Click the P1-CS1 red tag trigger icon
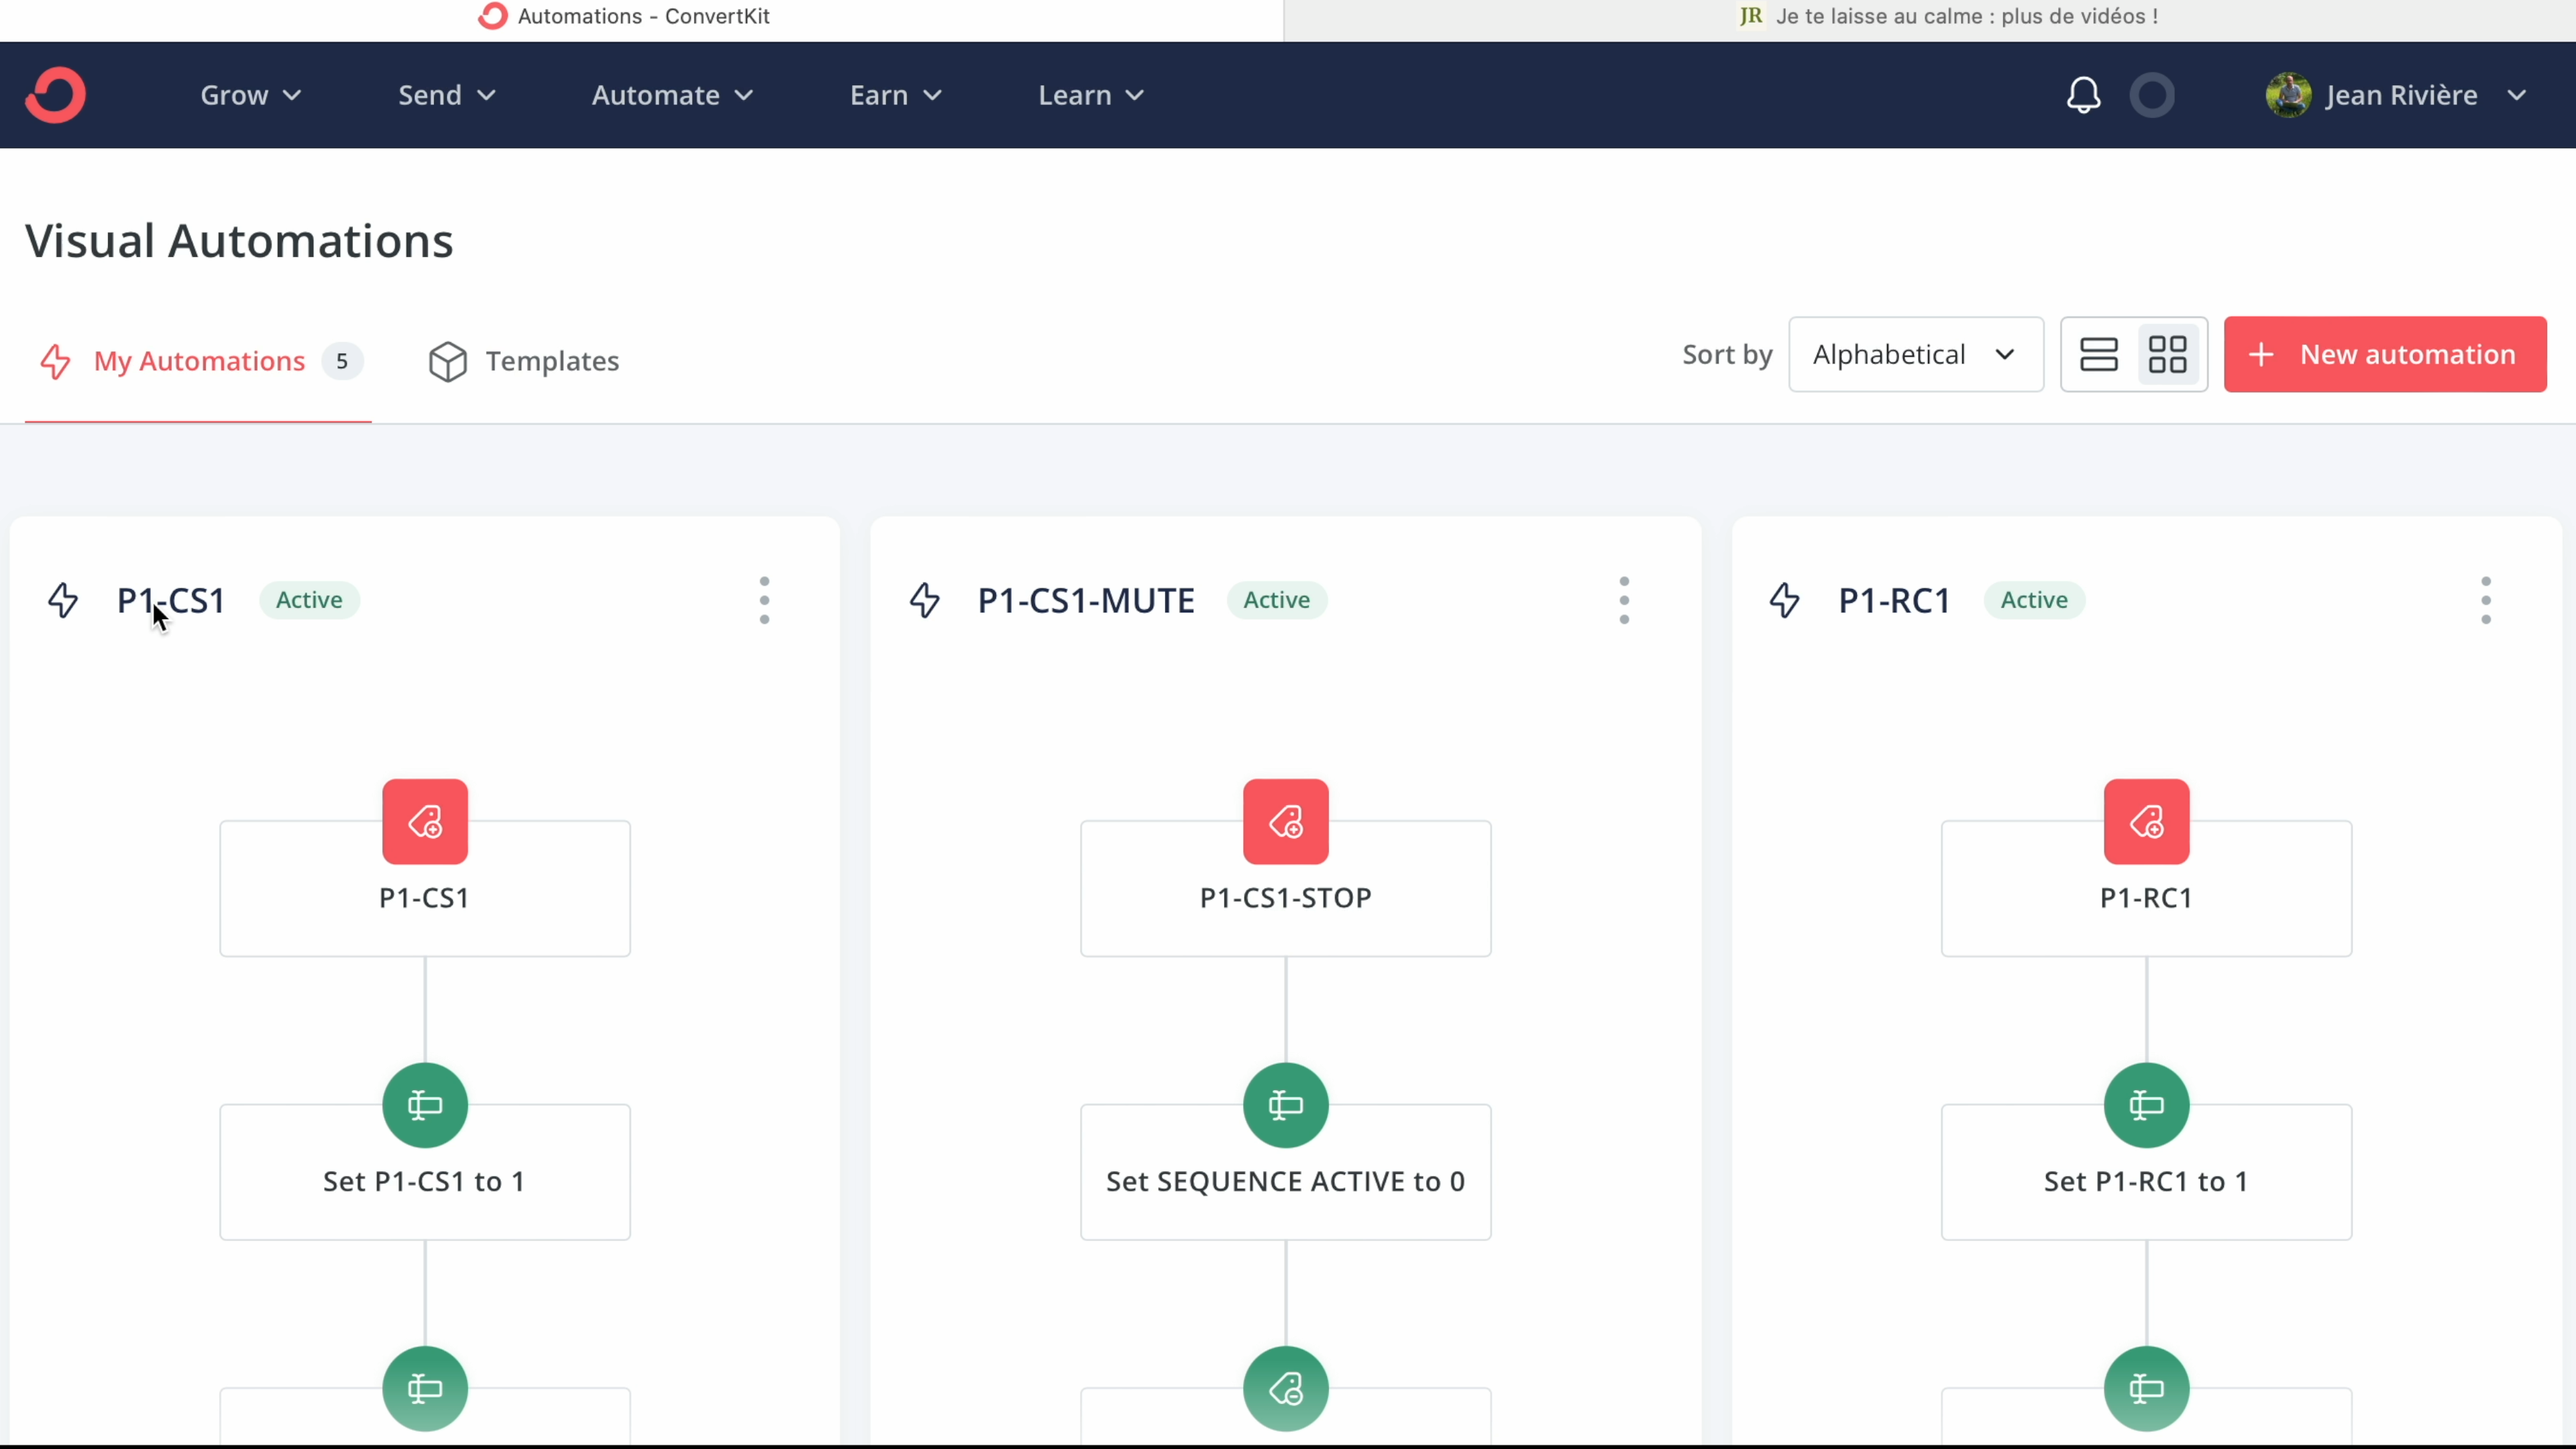This screenshot has height=1449, width=2576. [x=425, y=822]
